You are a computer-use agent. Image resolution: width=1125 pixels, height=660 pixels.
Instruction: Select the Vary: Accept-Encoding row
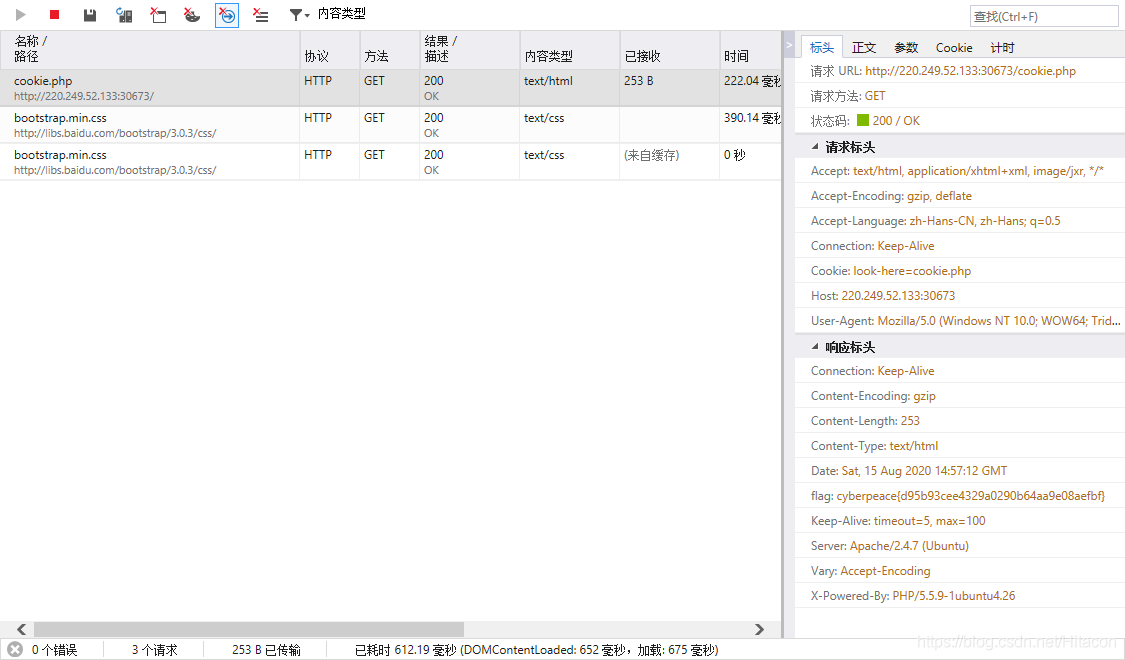[x=960, y=571]
